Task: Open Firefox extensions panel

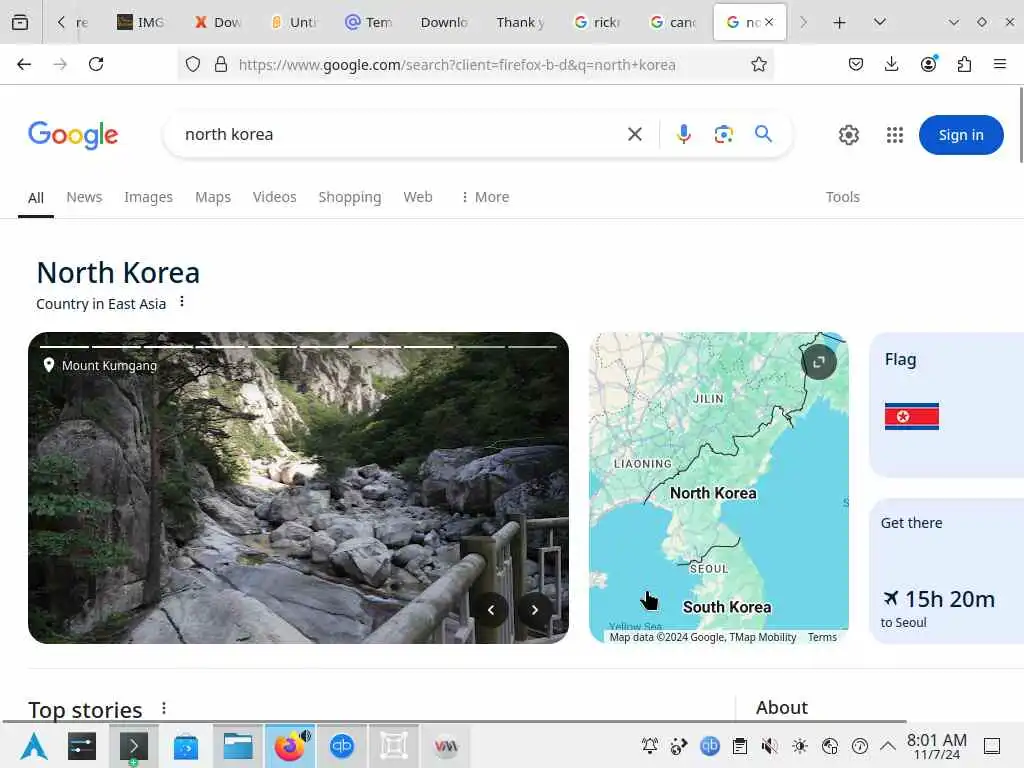Action: (964, 64)
